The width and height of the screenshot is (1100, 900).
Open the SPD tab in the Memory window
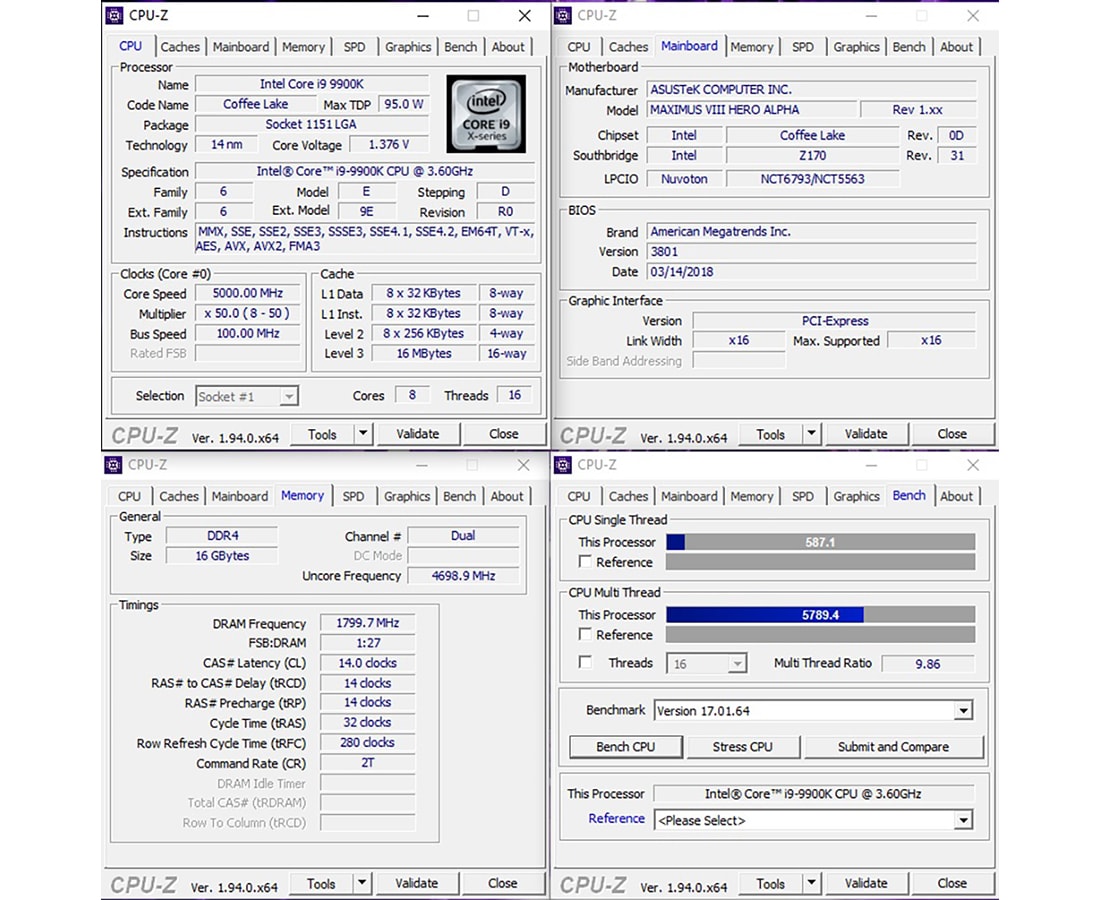[x=353, y=496]
